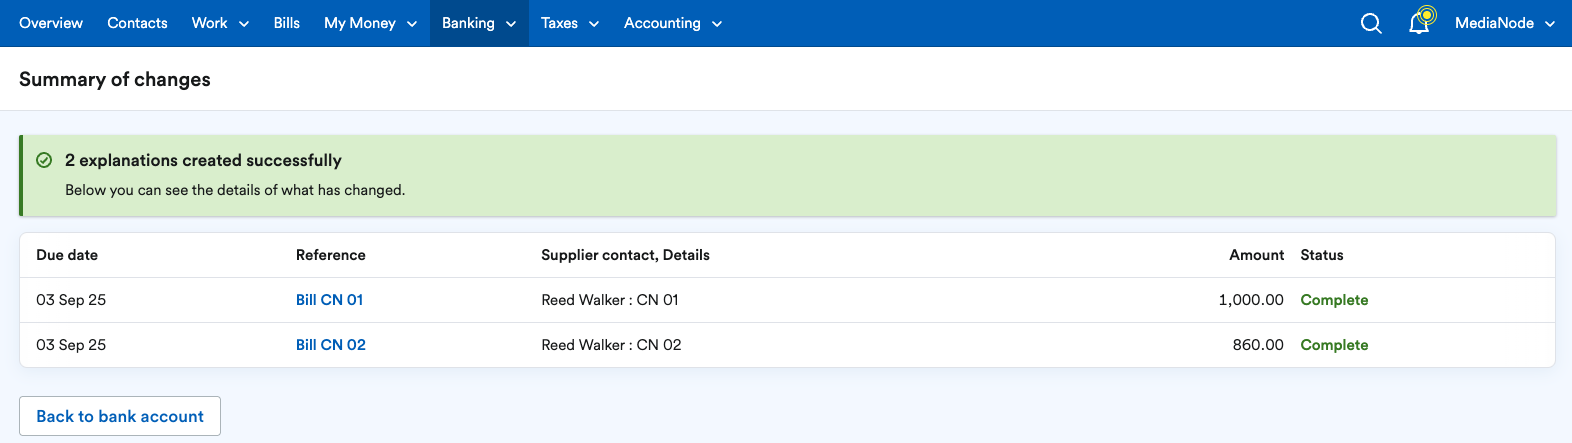Go to Contacts in the navigation
The width and height of the screenshot is (1572, 443).
(x=137, y=23)
